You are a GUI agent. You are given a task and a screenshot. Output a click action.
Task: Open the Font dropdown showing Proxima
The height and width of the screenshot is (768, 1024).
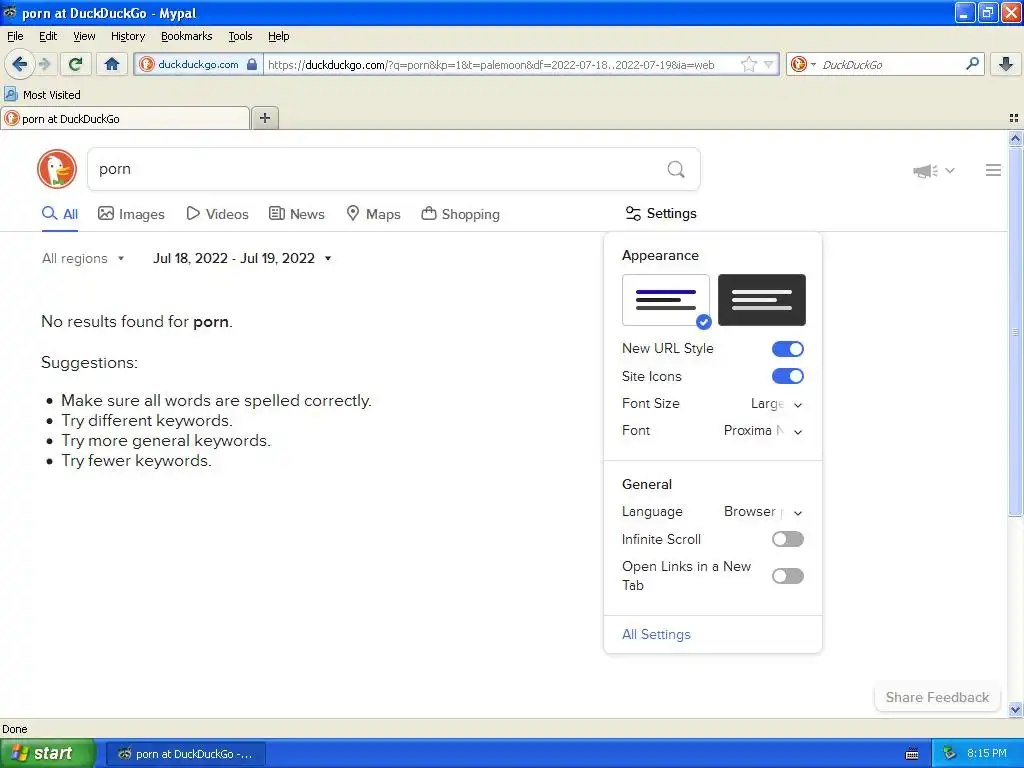(763, 430)
